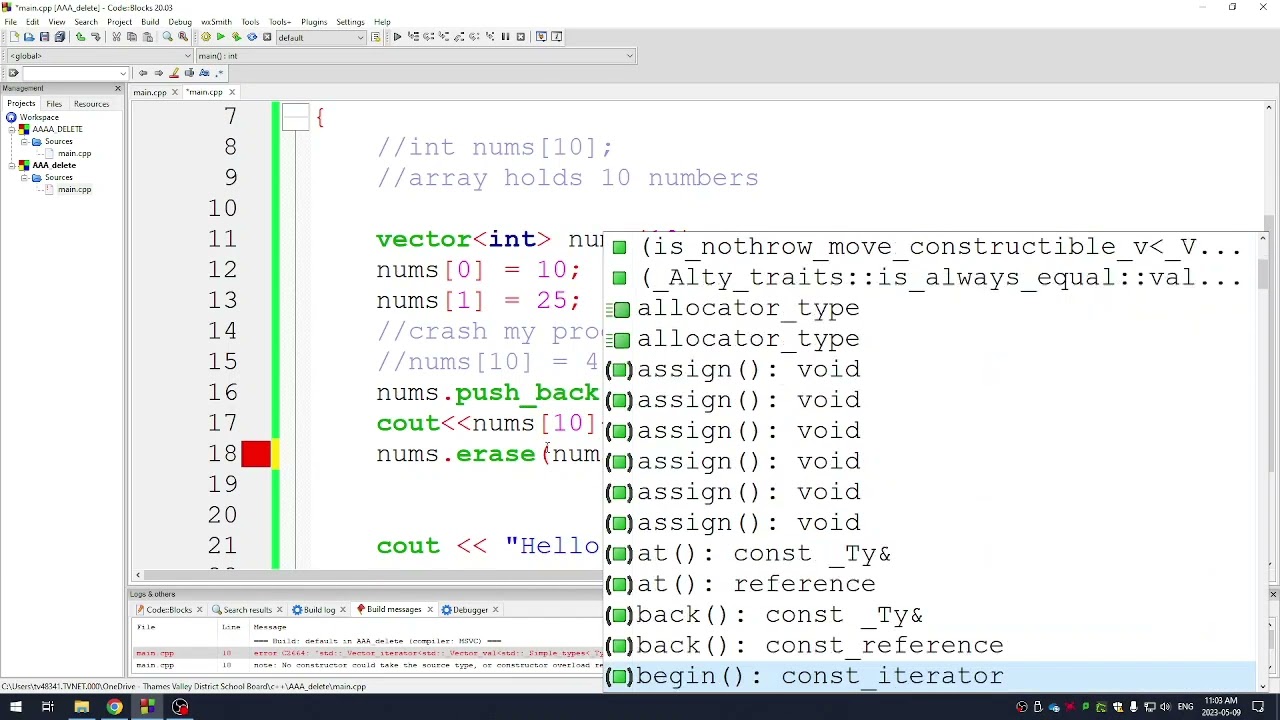Screen dimensions: 1280x720
Task: Collapse Sources folder under AAA_delete
Action: click(24, 177)
